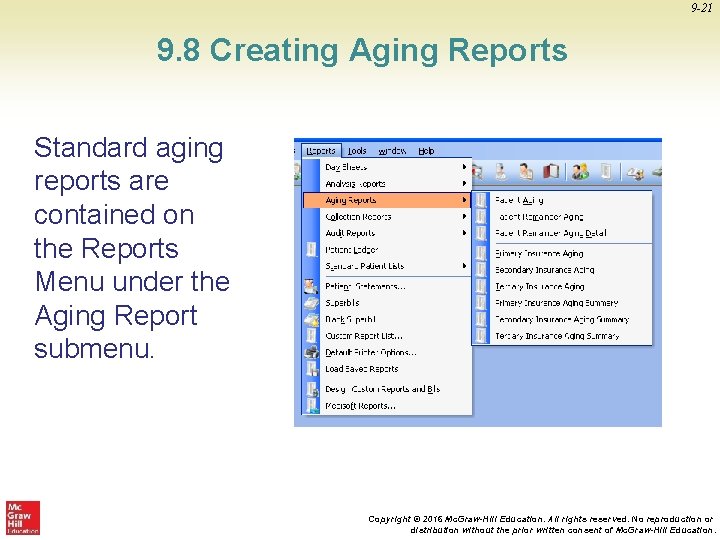The image size is (720, 540).
Task: Choose Patient Statements... menu entry
Action: coord(387,286)
